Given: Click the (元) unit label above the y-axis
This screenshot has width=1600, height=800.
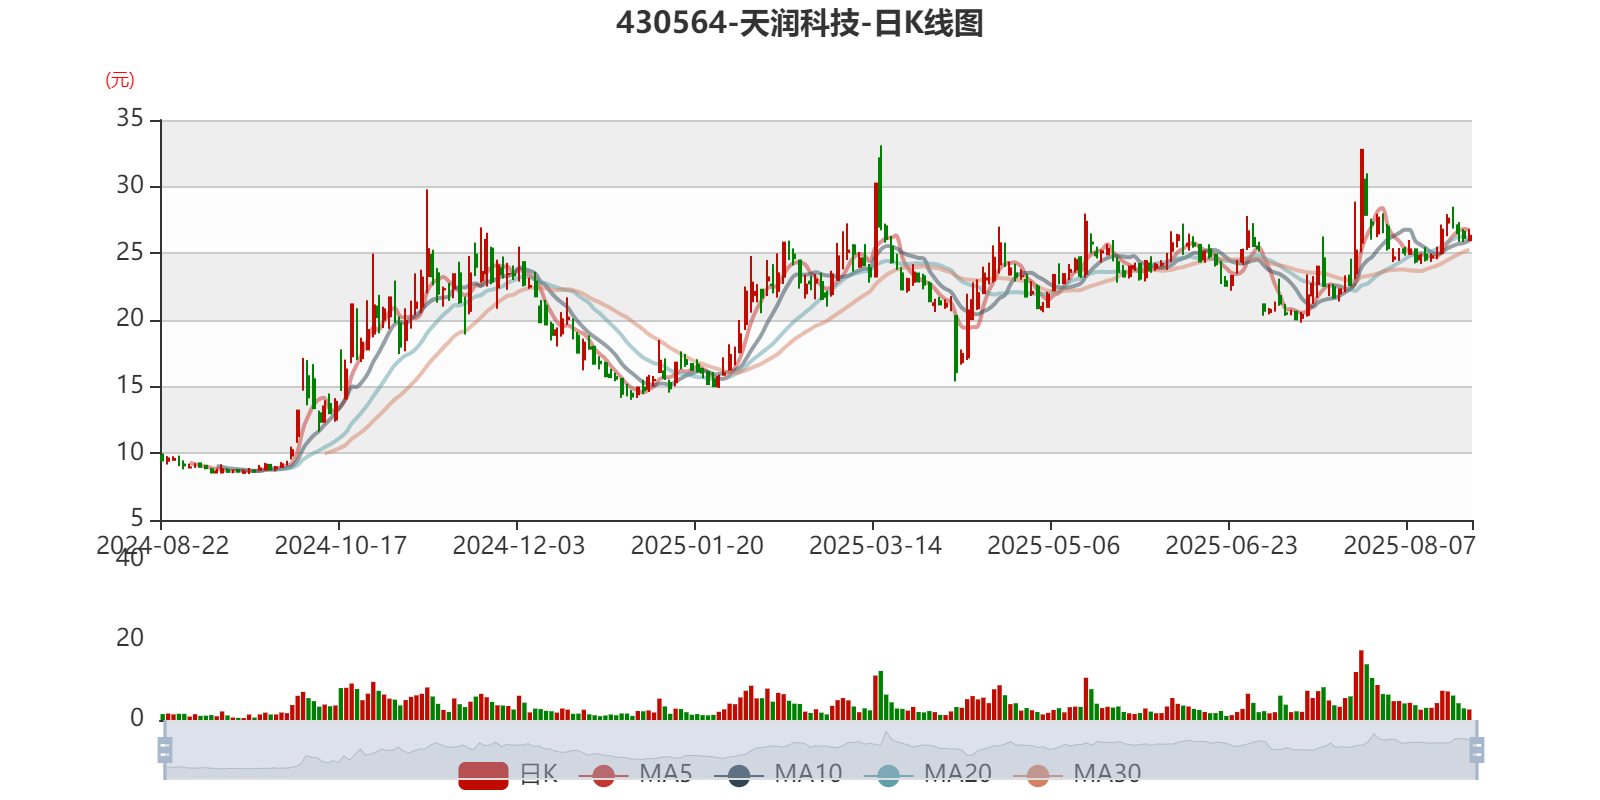Looking at the screenshot, I should [120, 80].
